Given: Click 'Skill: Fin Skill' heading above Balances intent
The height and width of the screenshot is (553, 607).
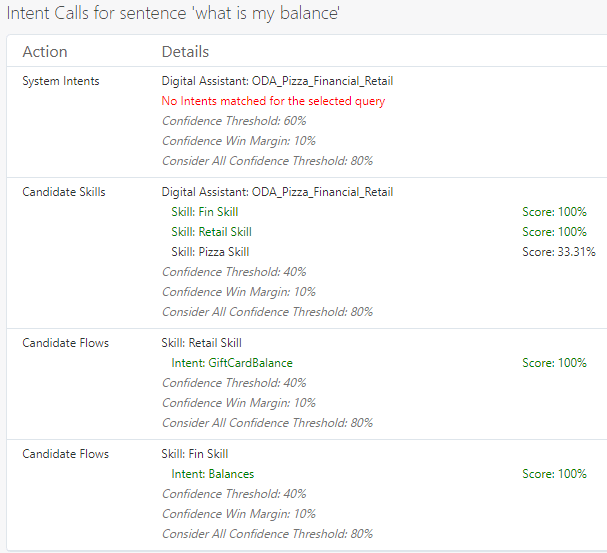Looking at the screenshot, I should tap(195, 454).
